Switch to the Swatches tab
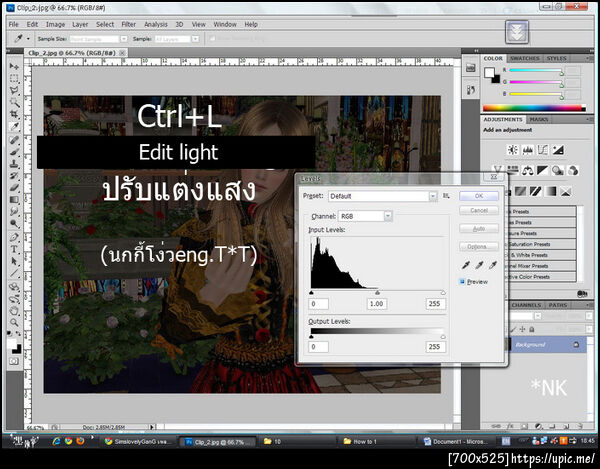Viewport: 600px width, 469px height. (525, 59)
